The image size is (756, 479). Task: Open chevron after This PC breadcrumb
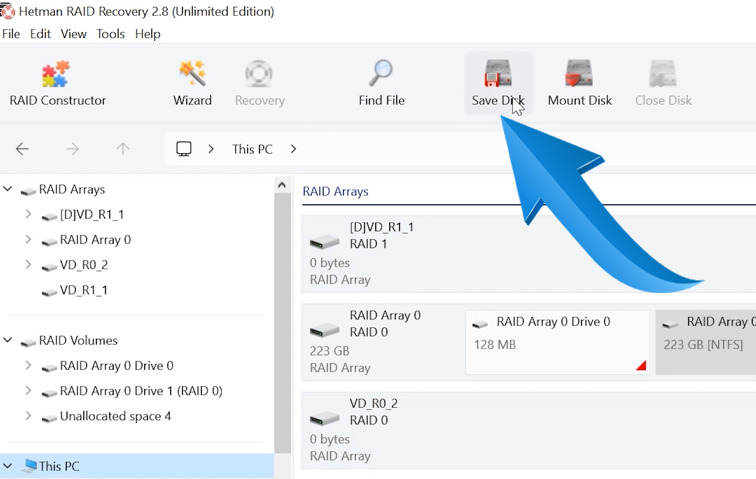(x=293, y=149)
